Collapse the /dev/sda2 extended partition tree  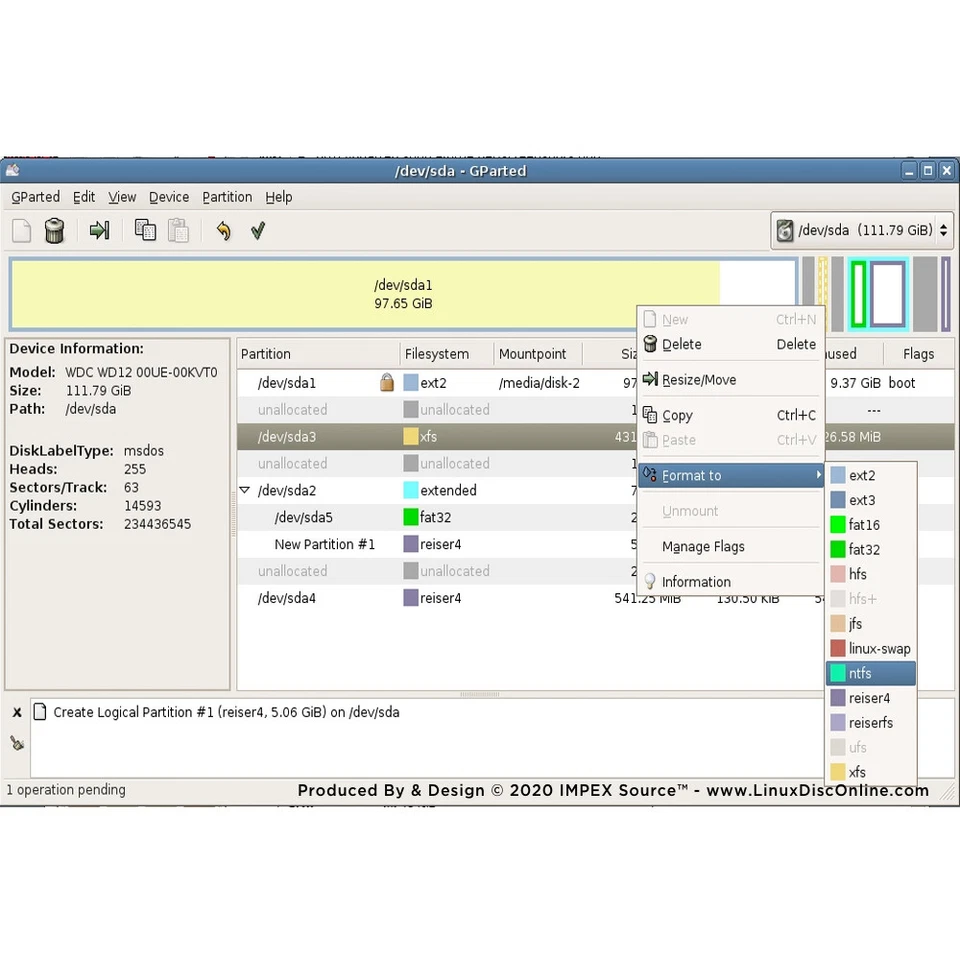tap(244, 490)
